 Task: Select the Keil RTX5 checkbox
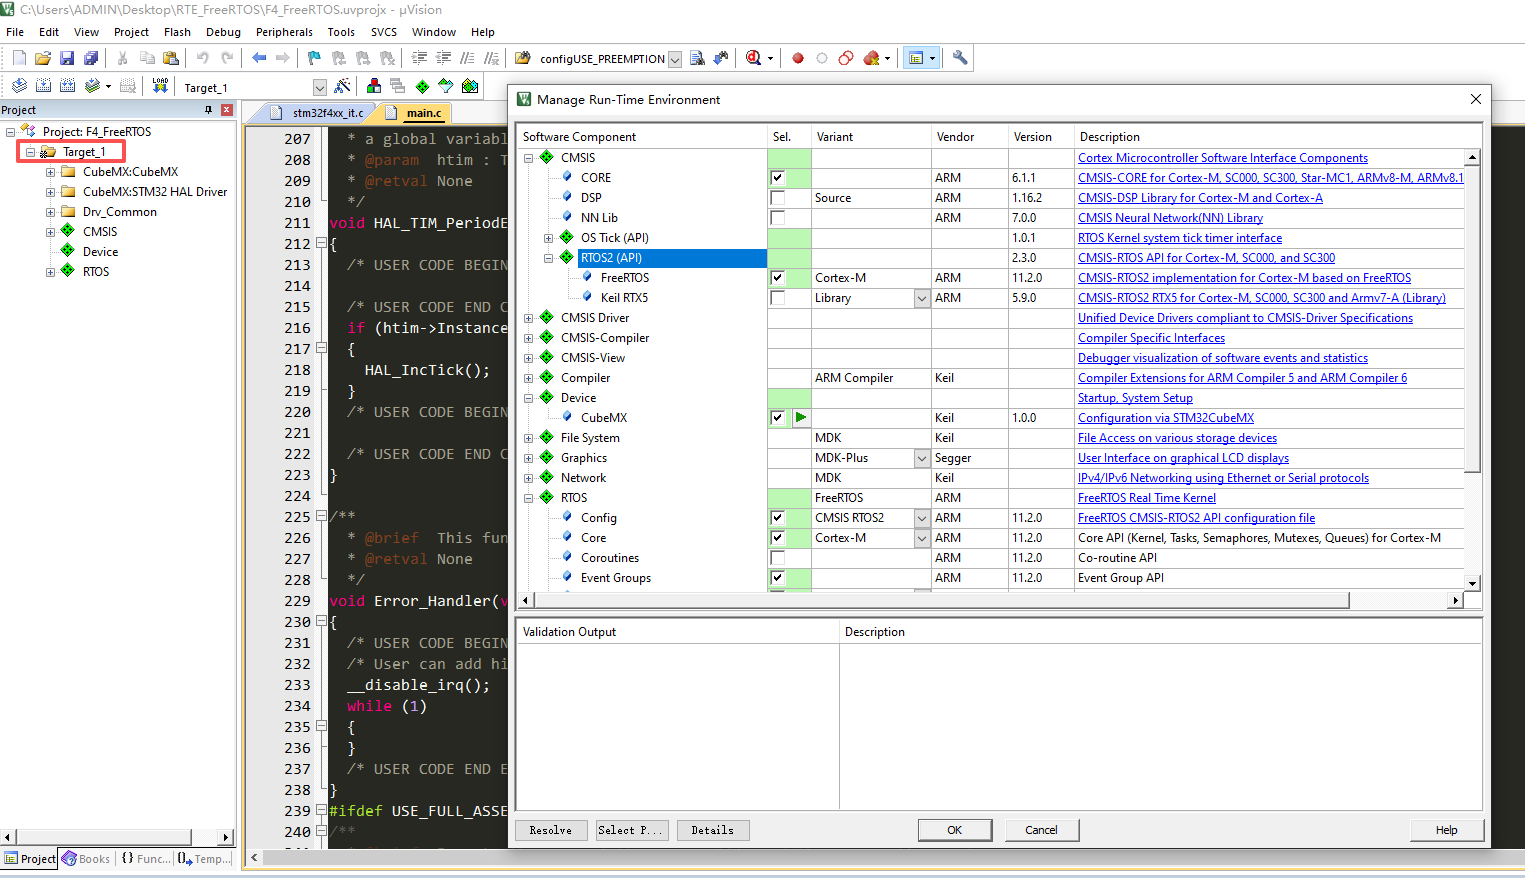click(777, 298)
